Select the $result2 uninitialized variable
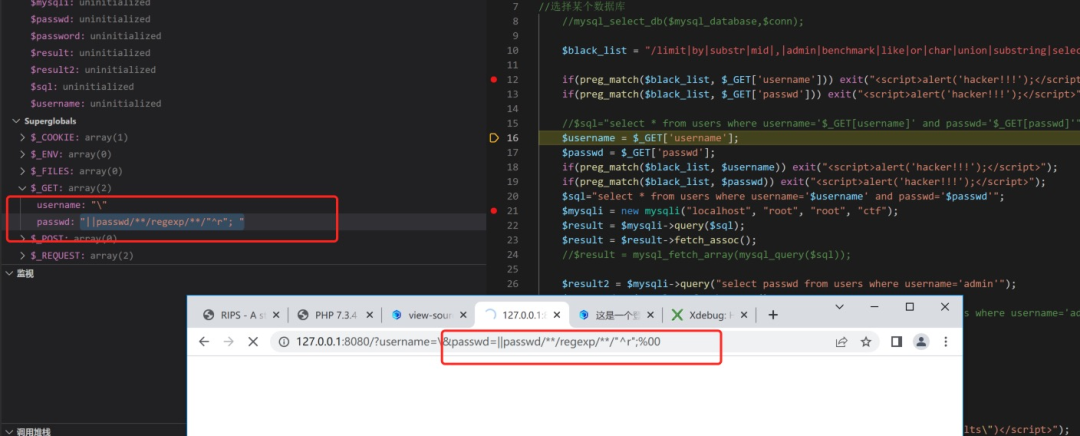Image resolution: width=1080 pixels, height=436 pixels. pyautogui.click(x=92, y=70)
